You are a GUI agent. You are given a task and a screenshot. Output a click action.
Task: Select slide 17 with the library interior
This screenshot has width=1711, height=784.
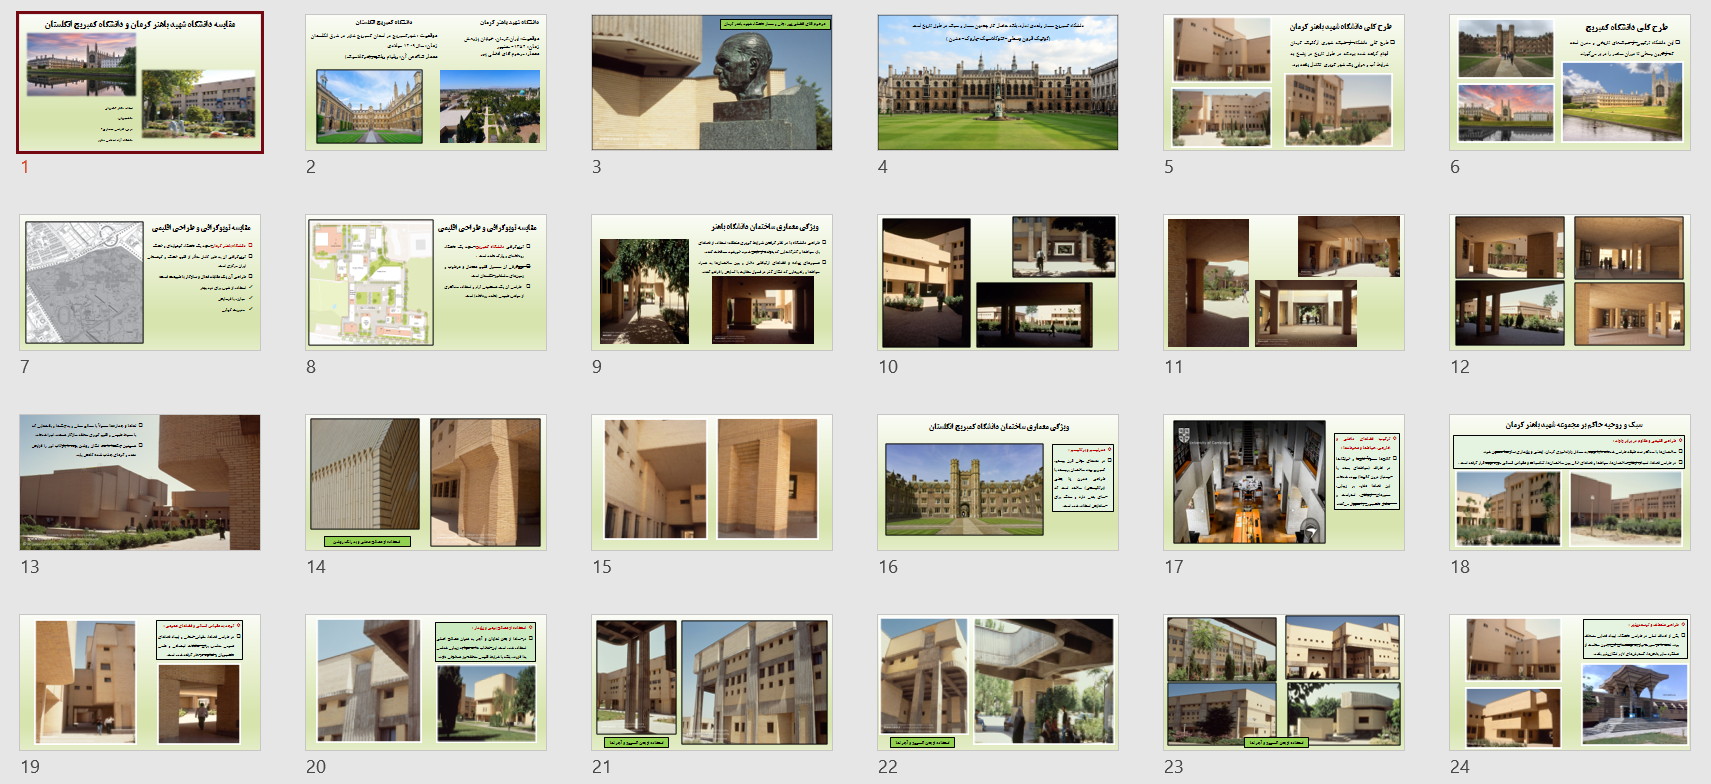tap(1284, 483)
